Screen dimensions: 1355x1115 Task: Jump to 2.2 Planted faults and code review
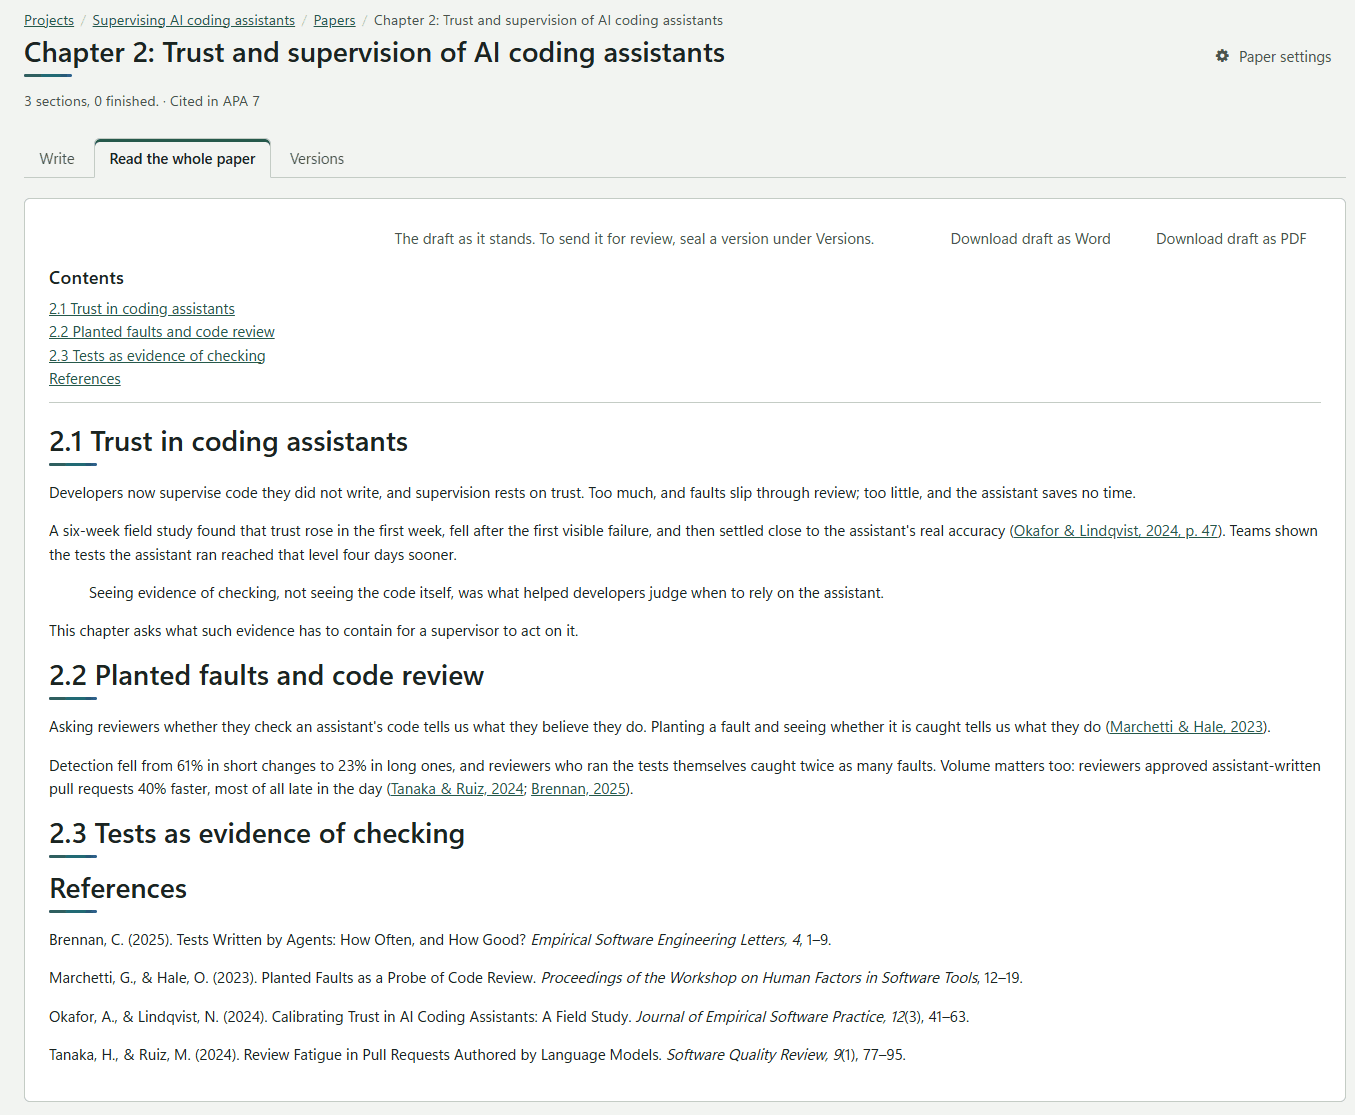pos(162,332)
